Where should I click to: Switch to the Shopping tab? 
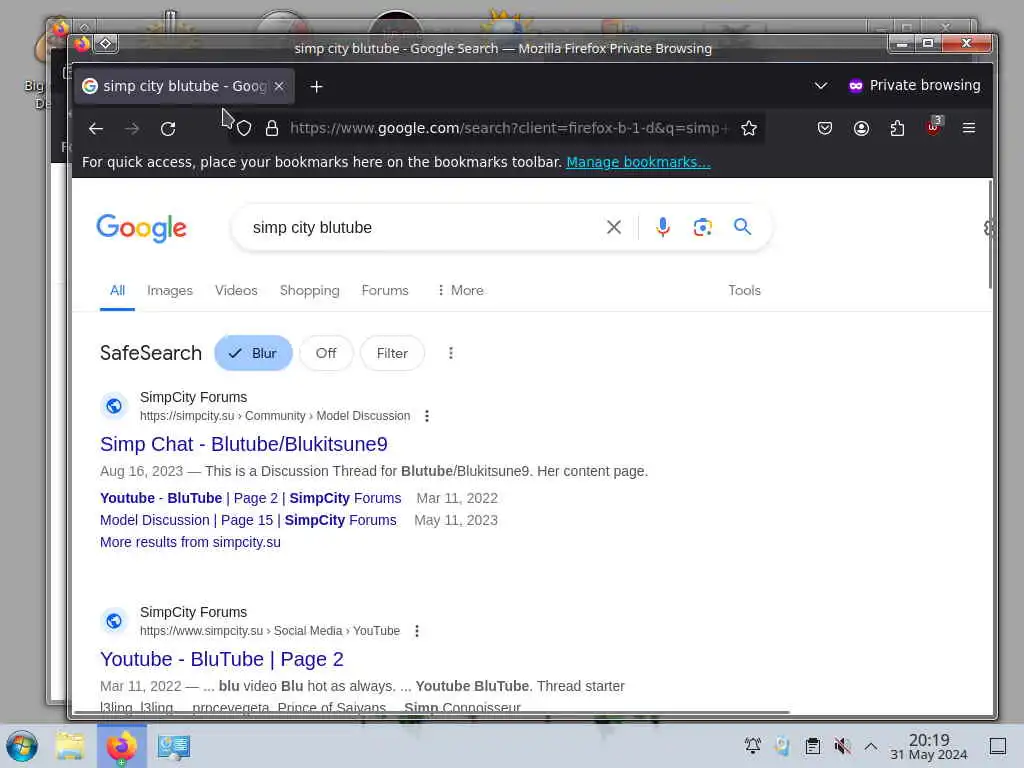tap(310, 291)
